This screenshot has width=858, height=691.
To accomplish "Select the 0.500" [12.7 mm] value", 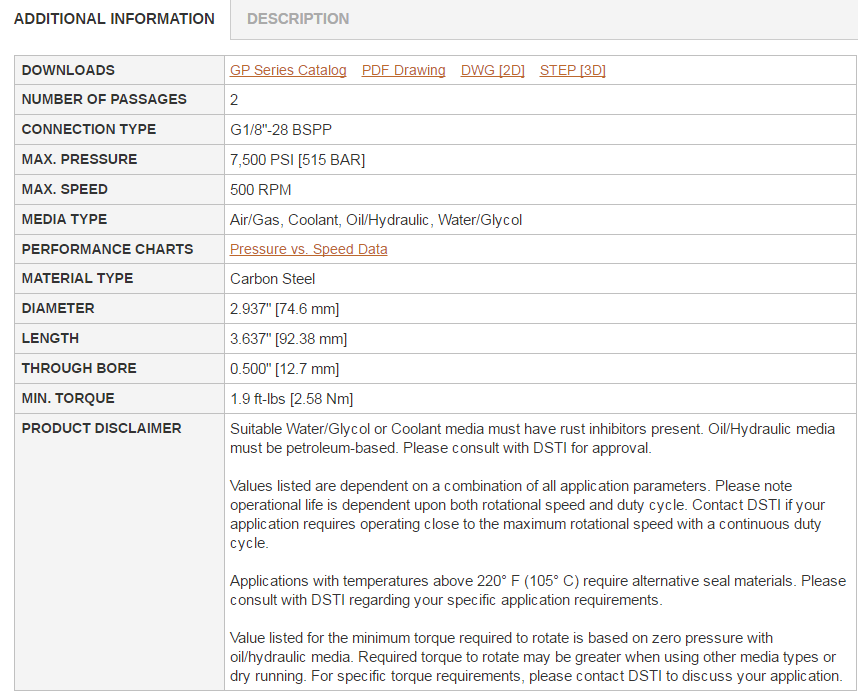I will click(x=285, y=369).
